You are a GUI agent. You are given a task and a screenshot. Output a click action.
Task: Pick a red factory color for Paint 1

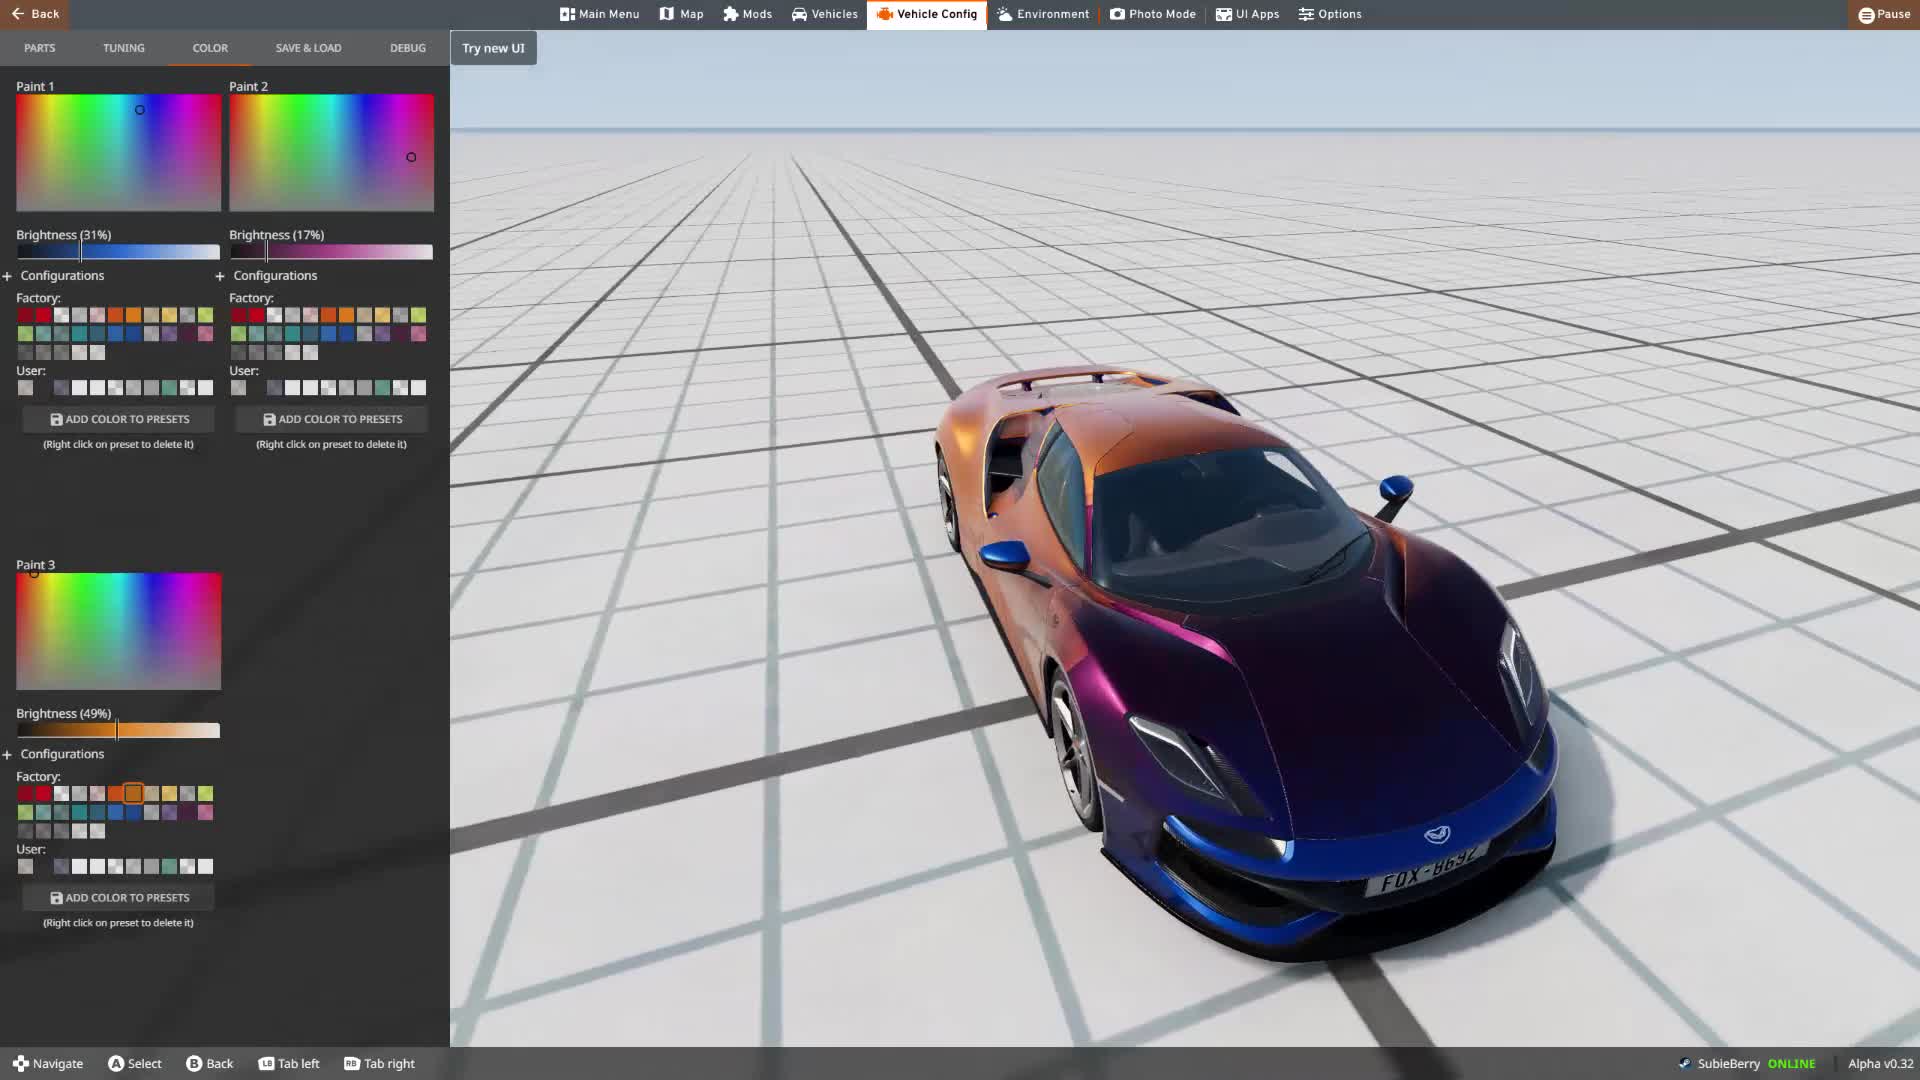coord(25,315)
